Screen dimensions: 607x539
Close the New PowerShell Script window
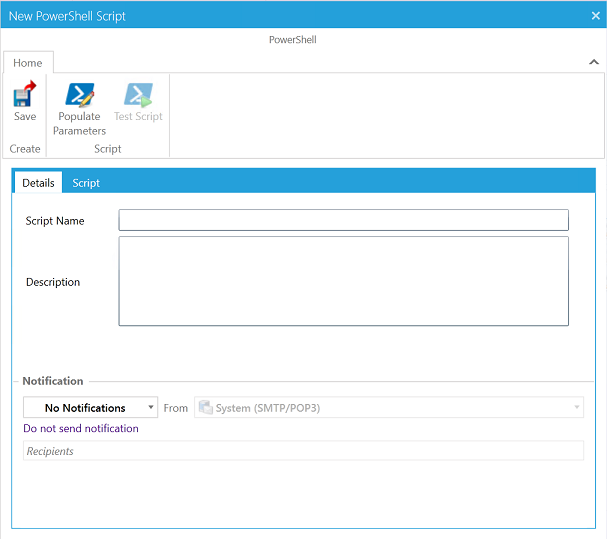(595, 16)
